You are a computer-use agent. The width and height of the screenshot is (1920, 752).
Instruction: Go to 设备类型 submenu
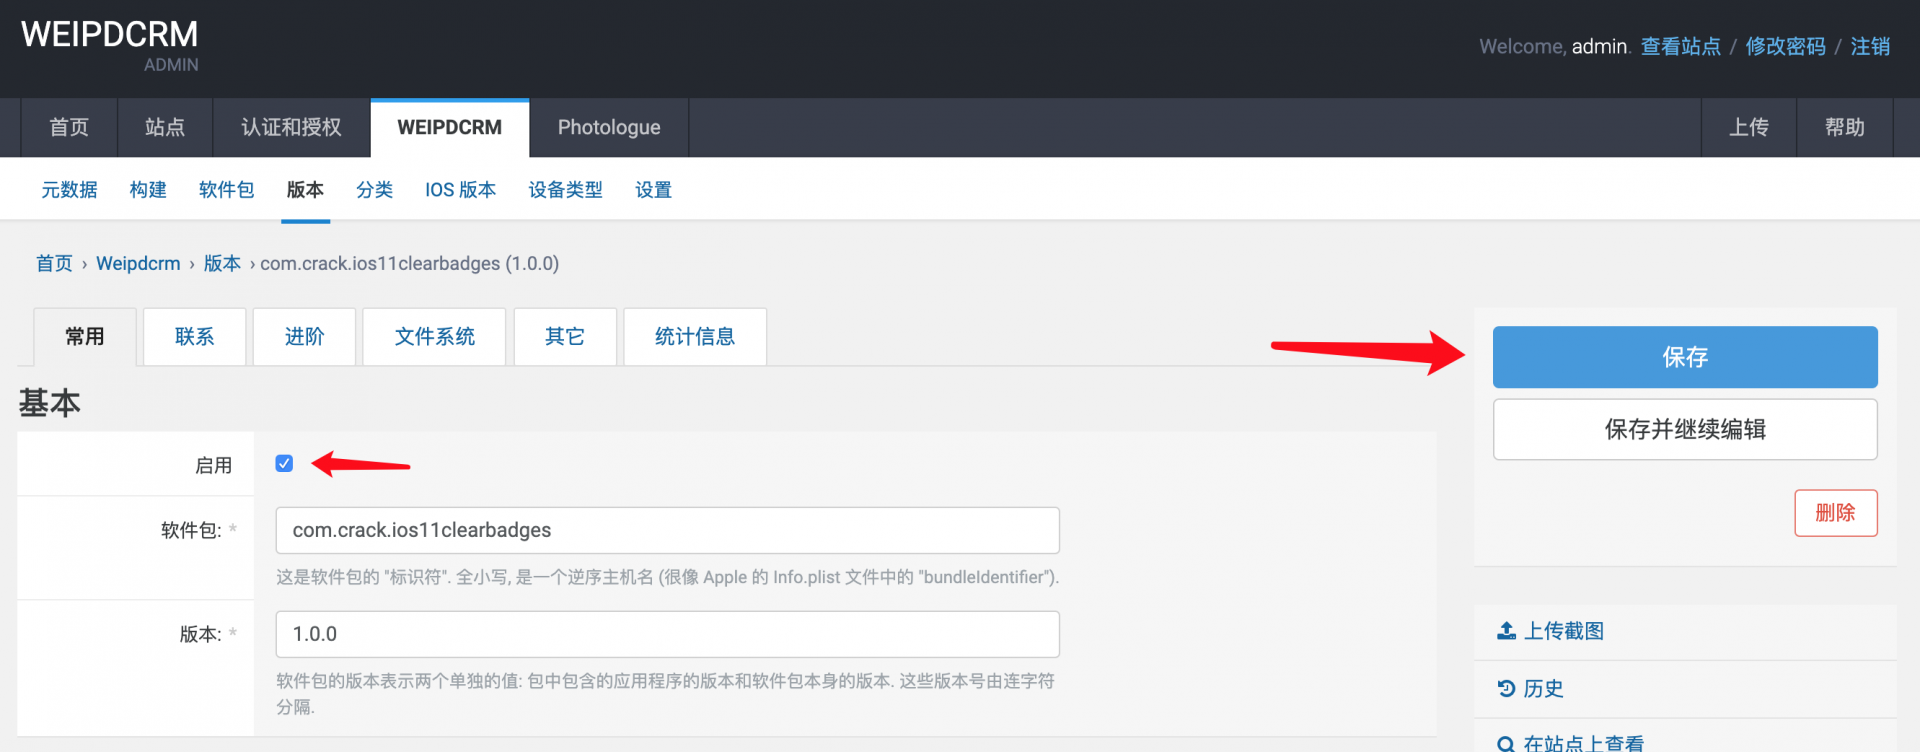(x=566, y=190)
